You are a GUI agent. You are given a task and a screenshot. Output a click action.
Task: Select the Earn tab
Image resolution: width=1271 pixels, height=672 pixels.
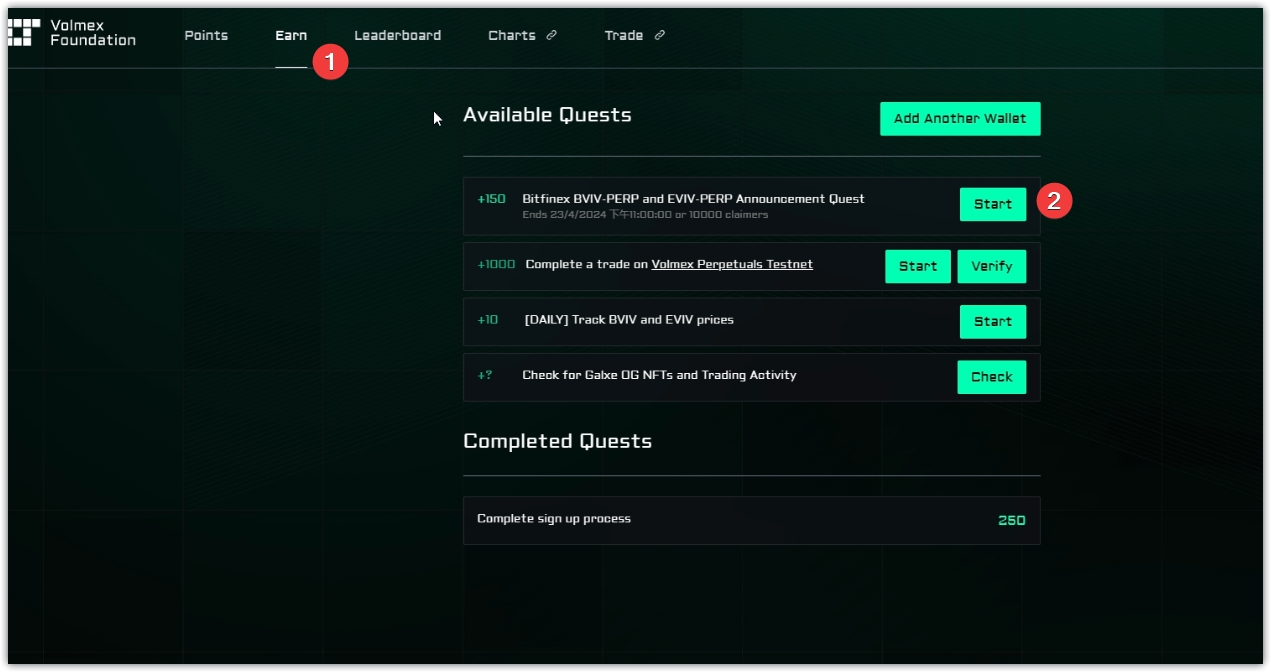coord(291,36)
